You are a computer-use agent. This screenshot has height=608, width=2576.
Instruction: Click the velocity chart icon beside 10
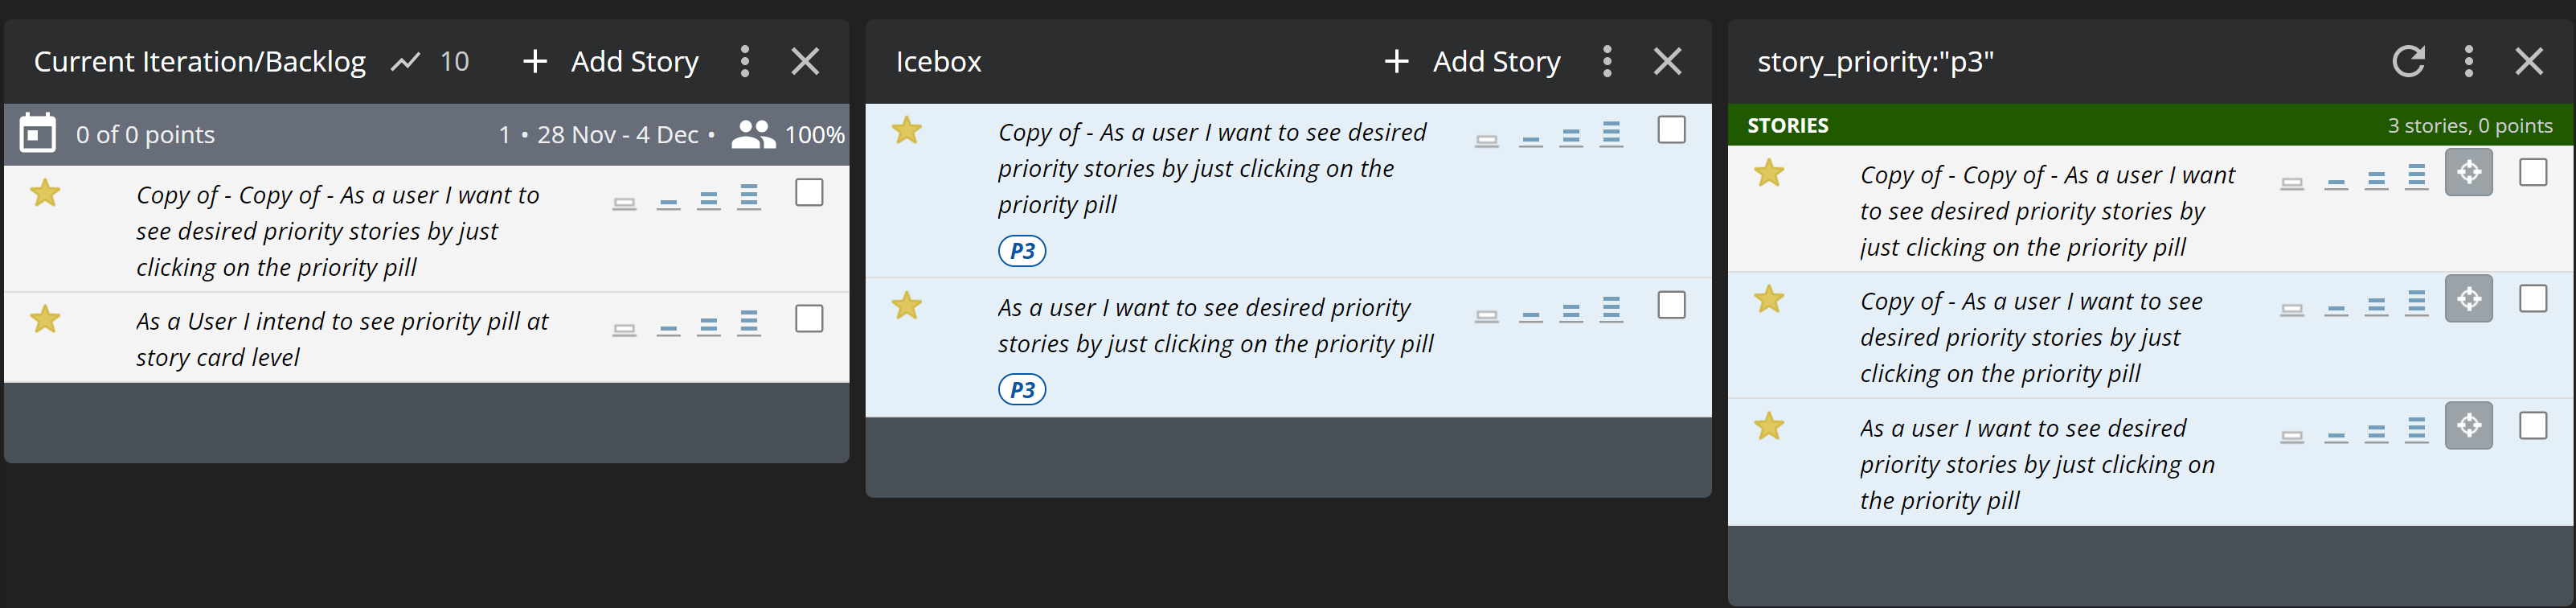405,62
